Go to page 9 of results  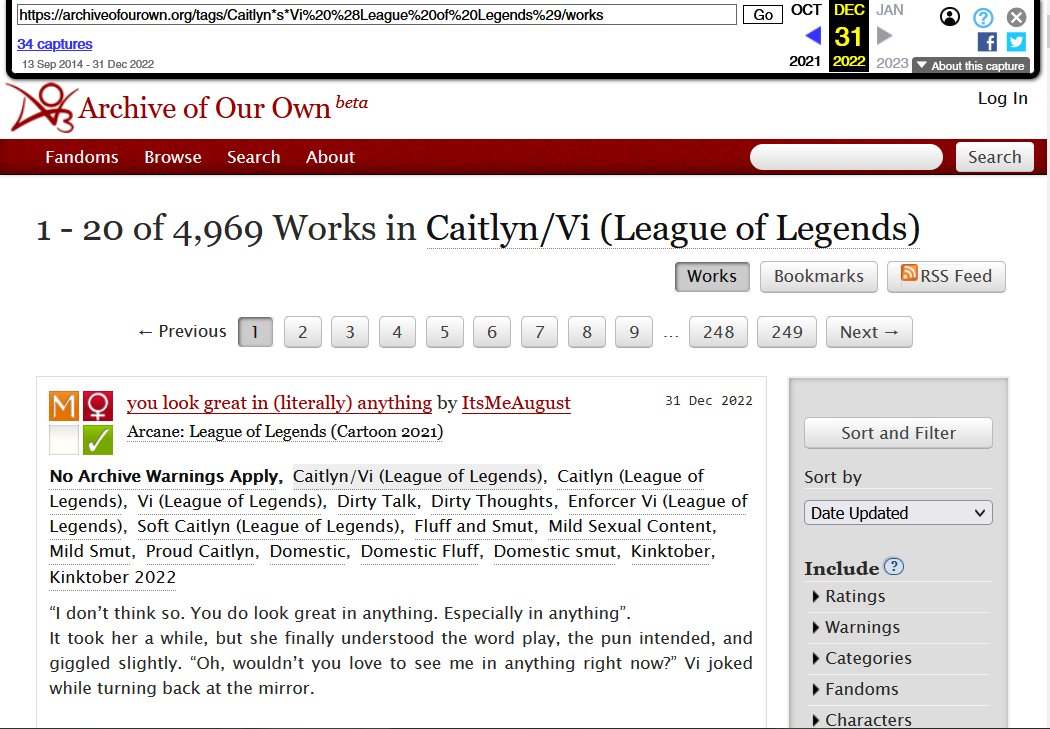click(x=633, y=332)
